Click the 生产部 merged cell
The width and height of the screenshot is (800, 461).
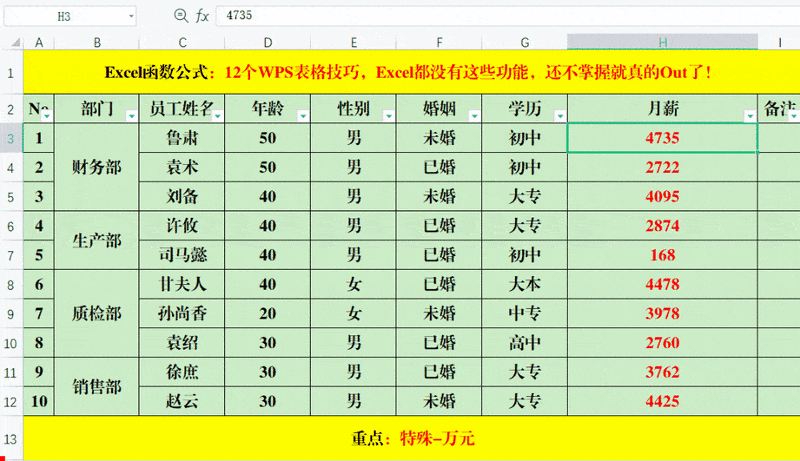click(96, 240)
